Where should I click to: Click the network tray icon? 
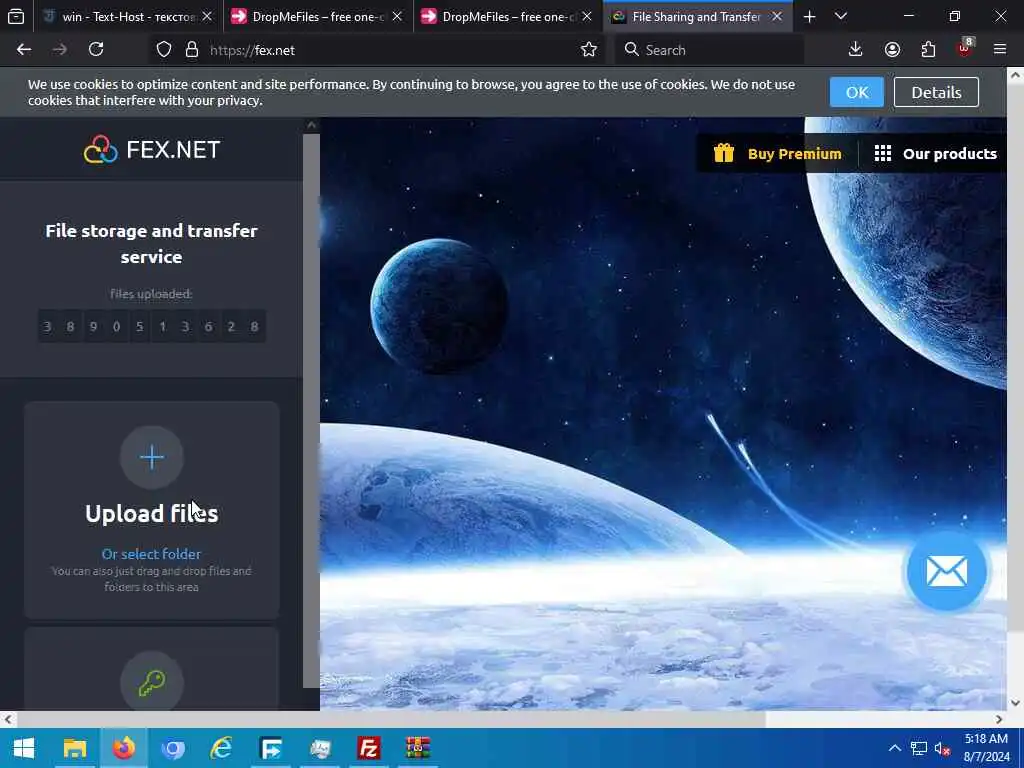click(919, 749)
